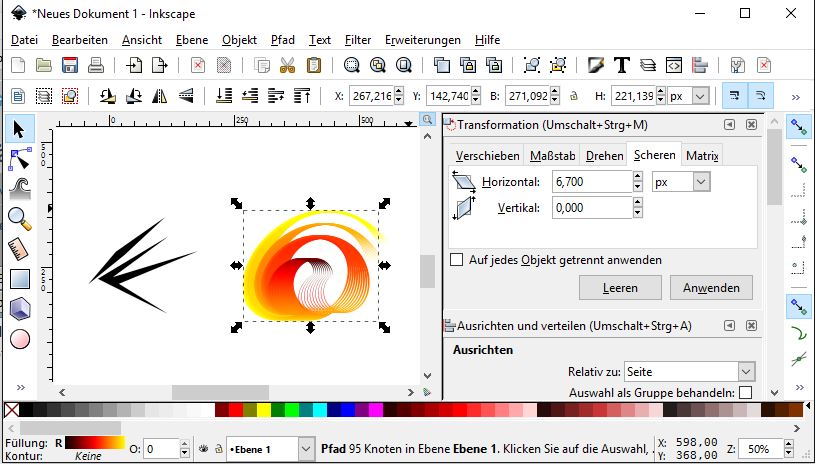Image resolution: width=815 pixels, height=464 pixels.
Task: Check 'Auswahl als Gruppe behandeln'
Action: [x=745, y=393]
